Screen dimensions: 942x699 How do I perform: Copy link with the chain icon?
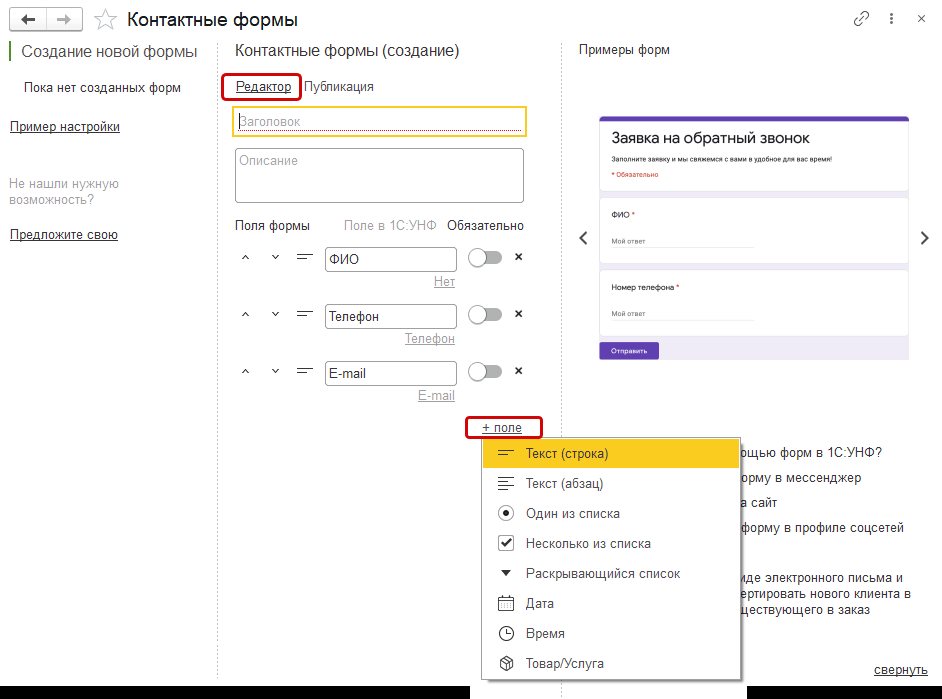point(861,19)
